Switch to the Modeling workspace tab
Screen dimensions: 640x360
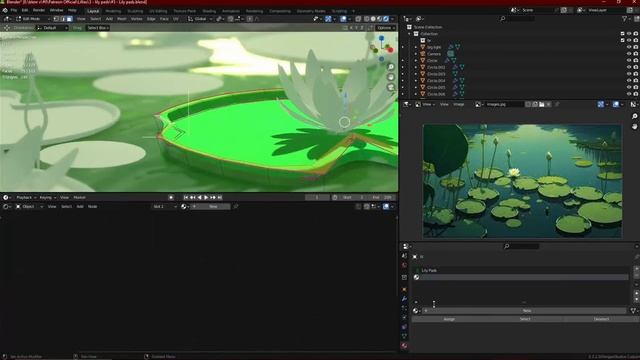(x=113, y=11)
